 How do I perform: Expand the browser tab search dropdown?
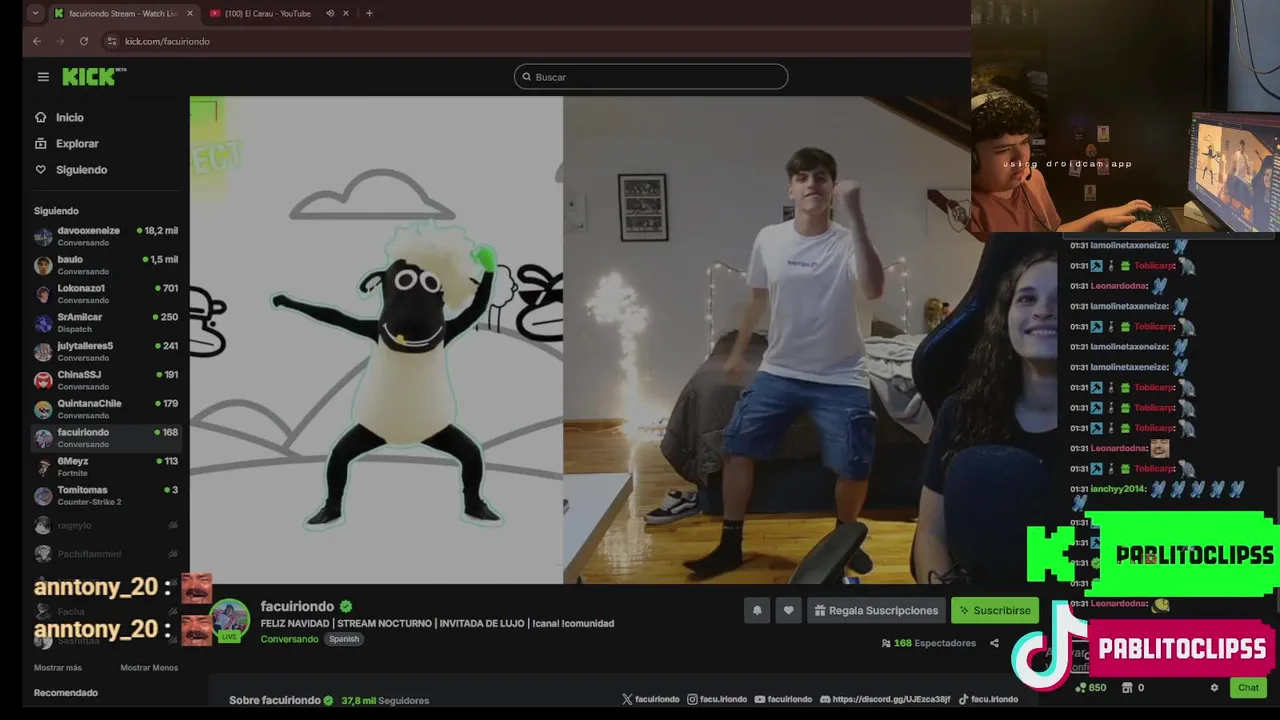(36, 13)
